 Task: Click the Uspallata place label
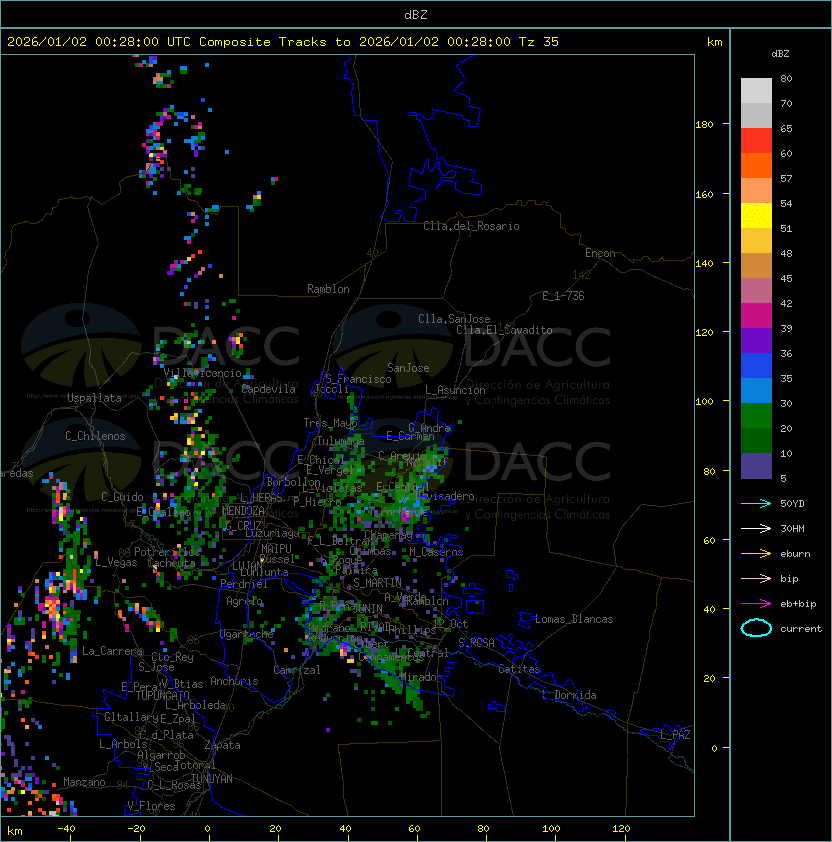(95, 398)
